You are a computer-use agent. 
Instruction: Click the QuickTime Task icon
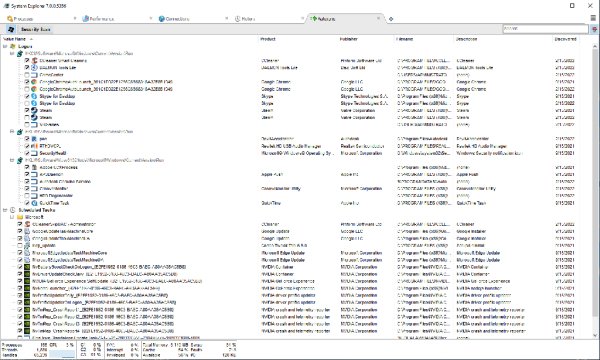coord(34,203)
